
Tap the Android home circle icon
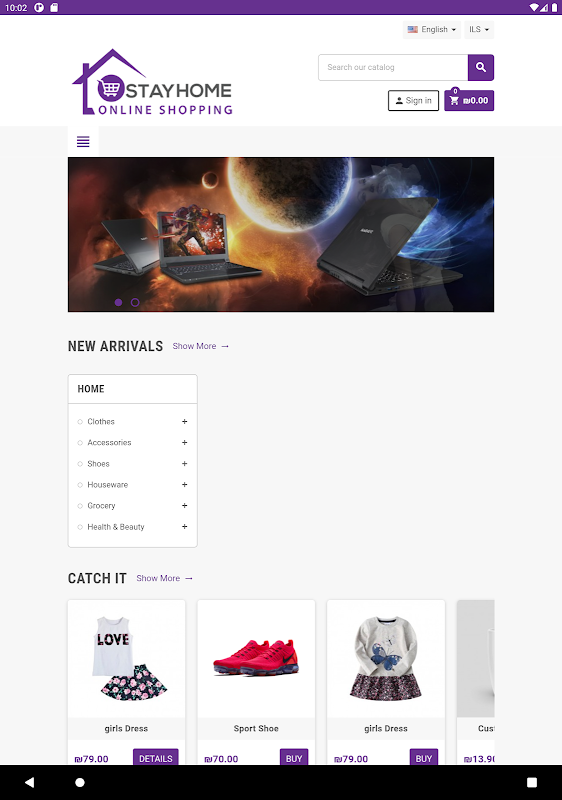pyautogui.click(x=80, y=782)
